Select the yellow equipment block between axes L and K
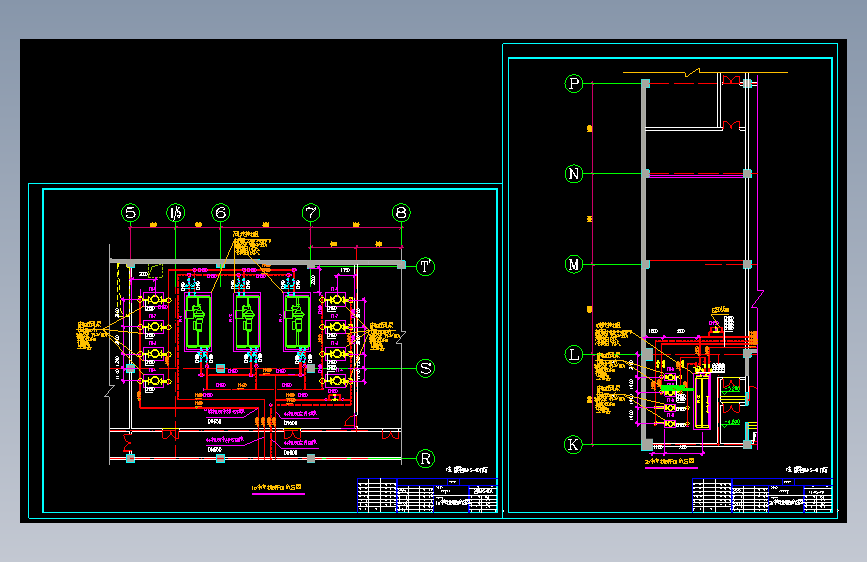Screen dimensions: 867x562 pyautogui.click(x=702, y=401)
